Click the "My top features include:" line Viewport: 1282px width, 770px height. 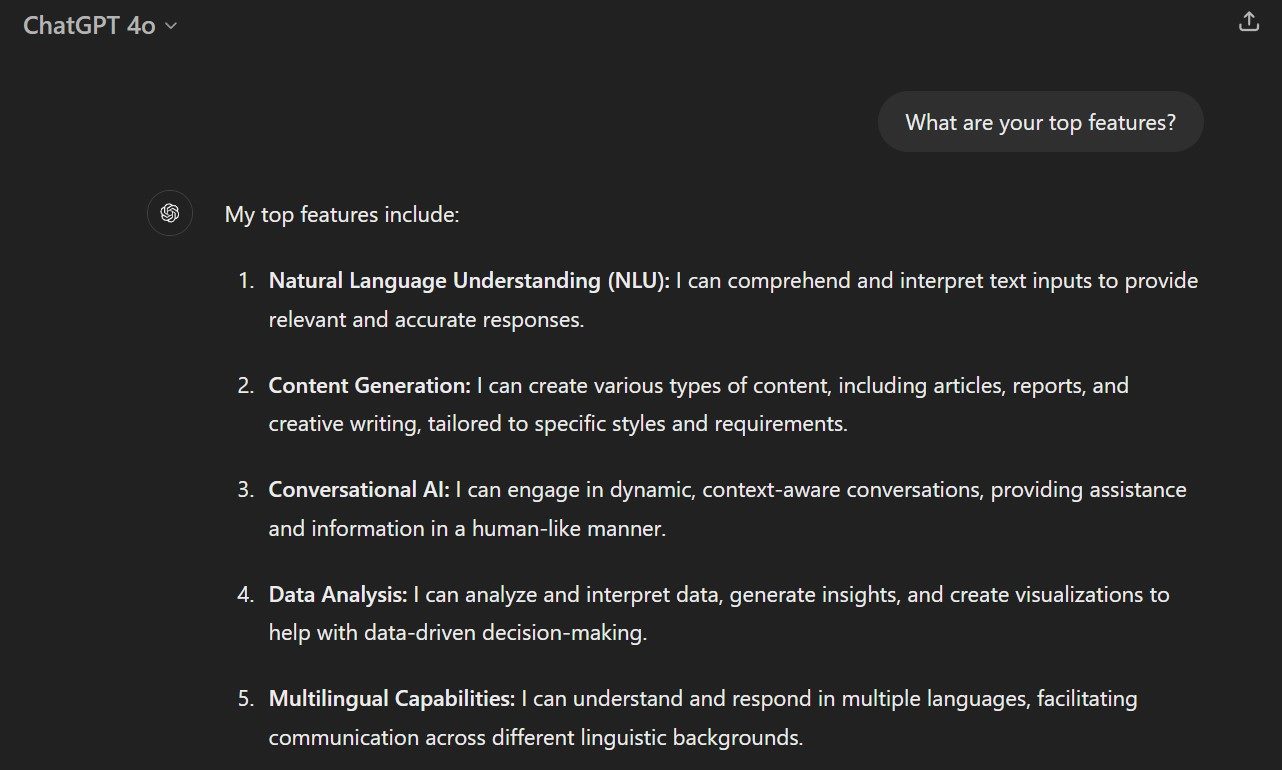(342, 214)
